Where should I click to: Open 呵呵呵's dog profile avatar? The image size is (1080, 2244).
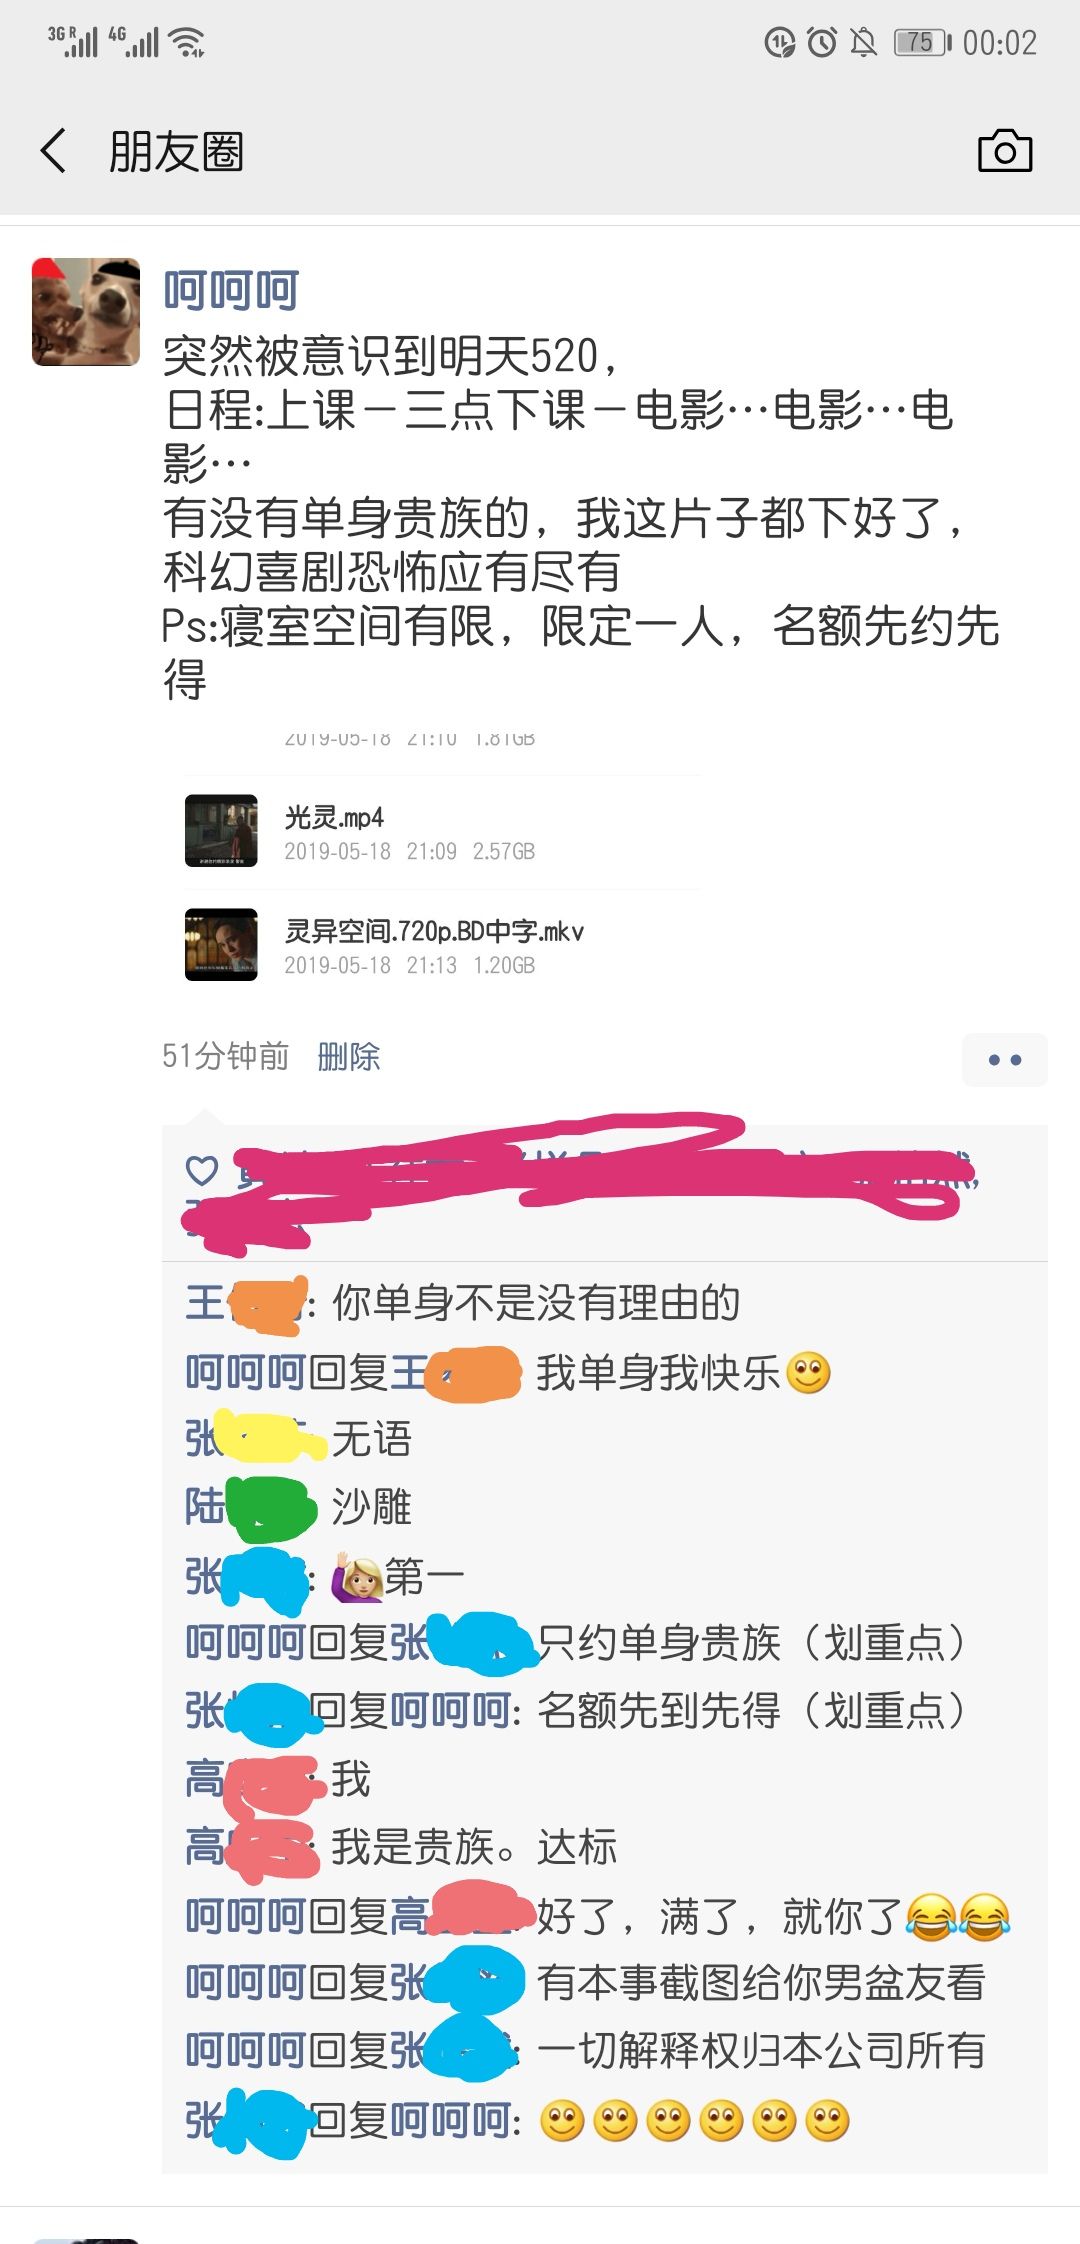(86, 312)
